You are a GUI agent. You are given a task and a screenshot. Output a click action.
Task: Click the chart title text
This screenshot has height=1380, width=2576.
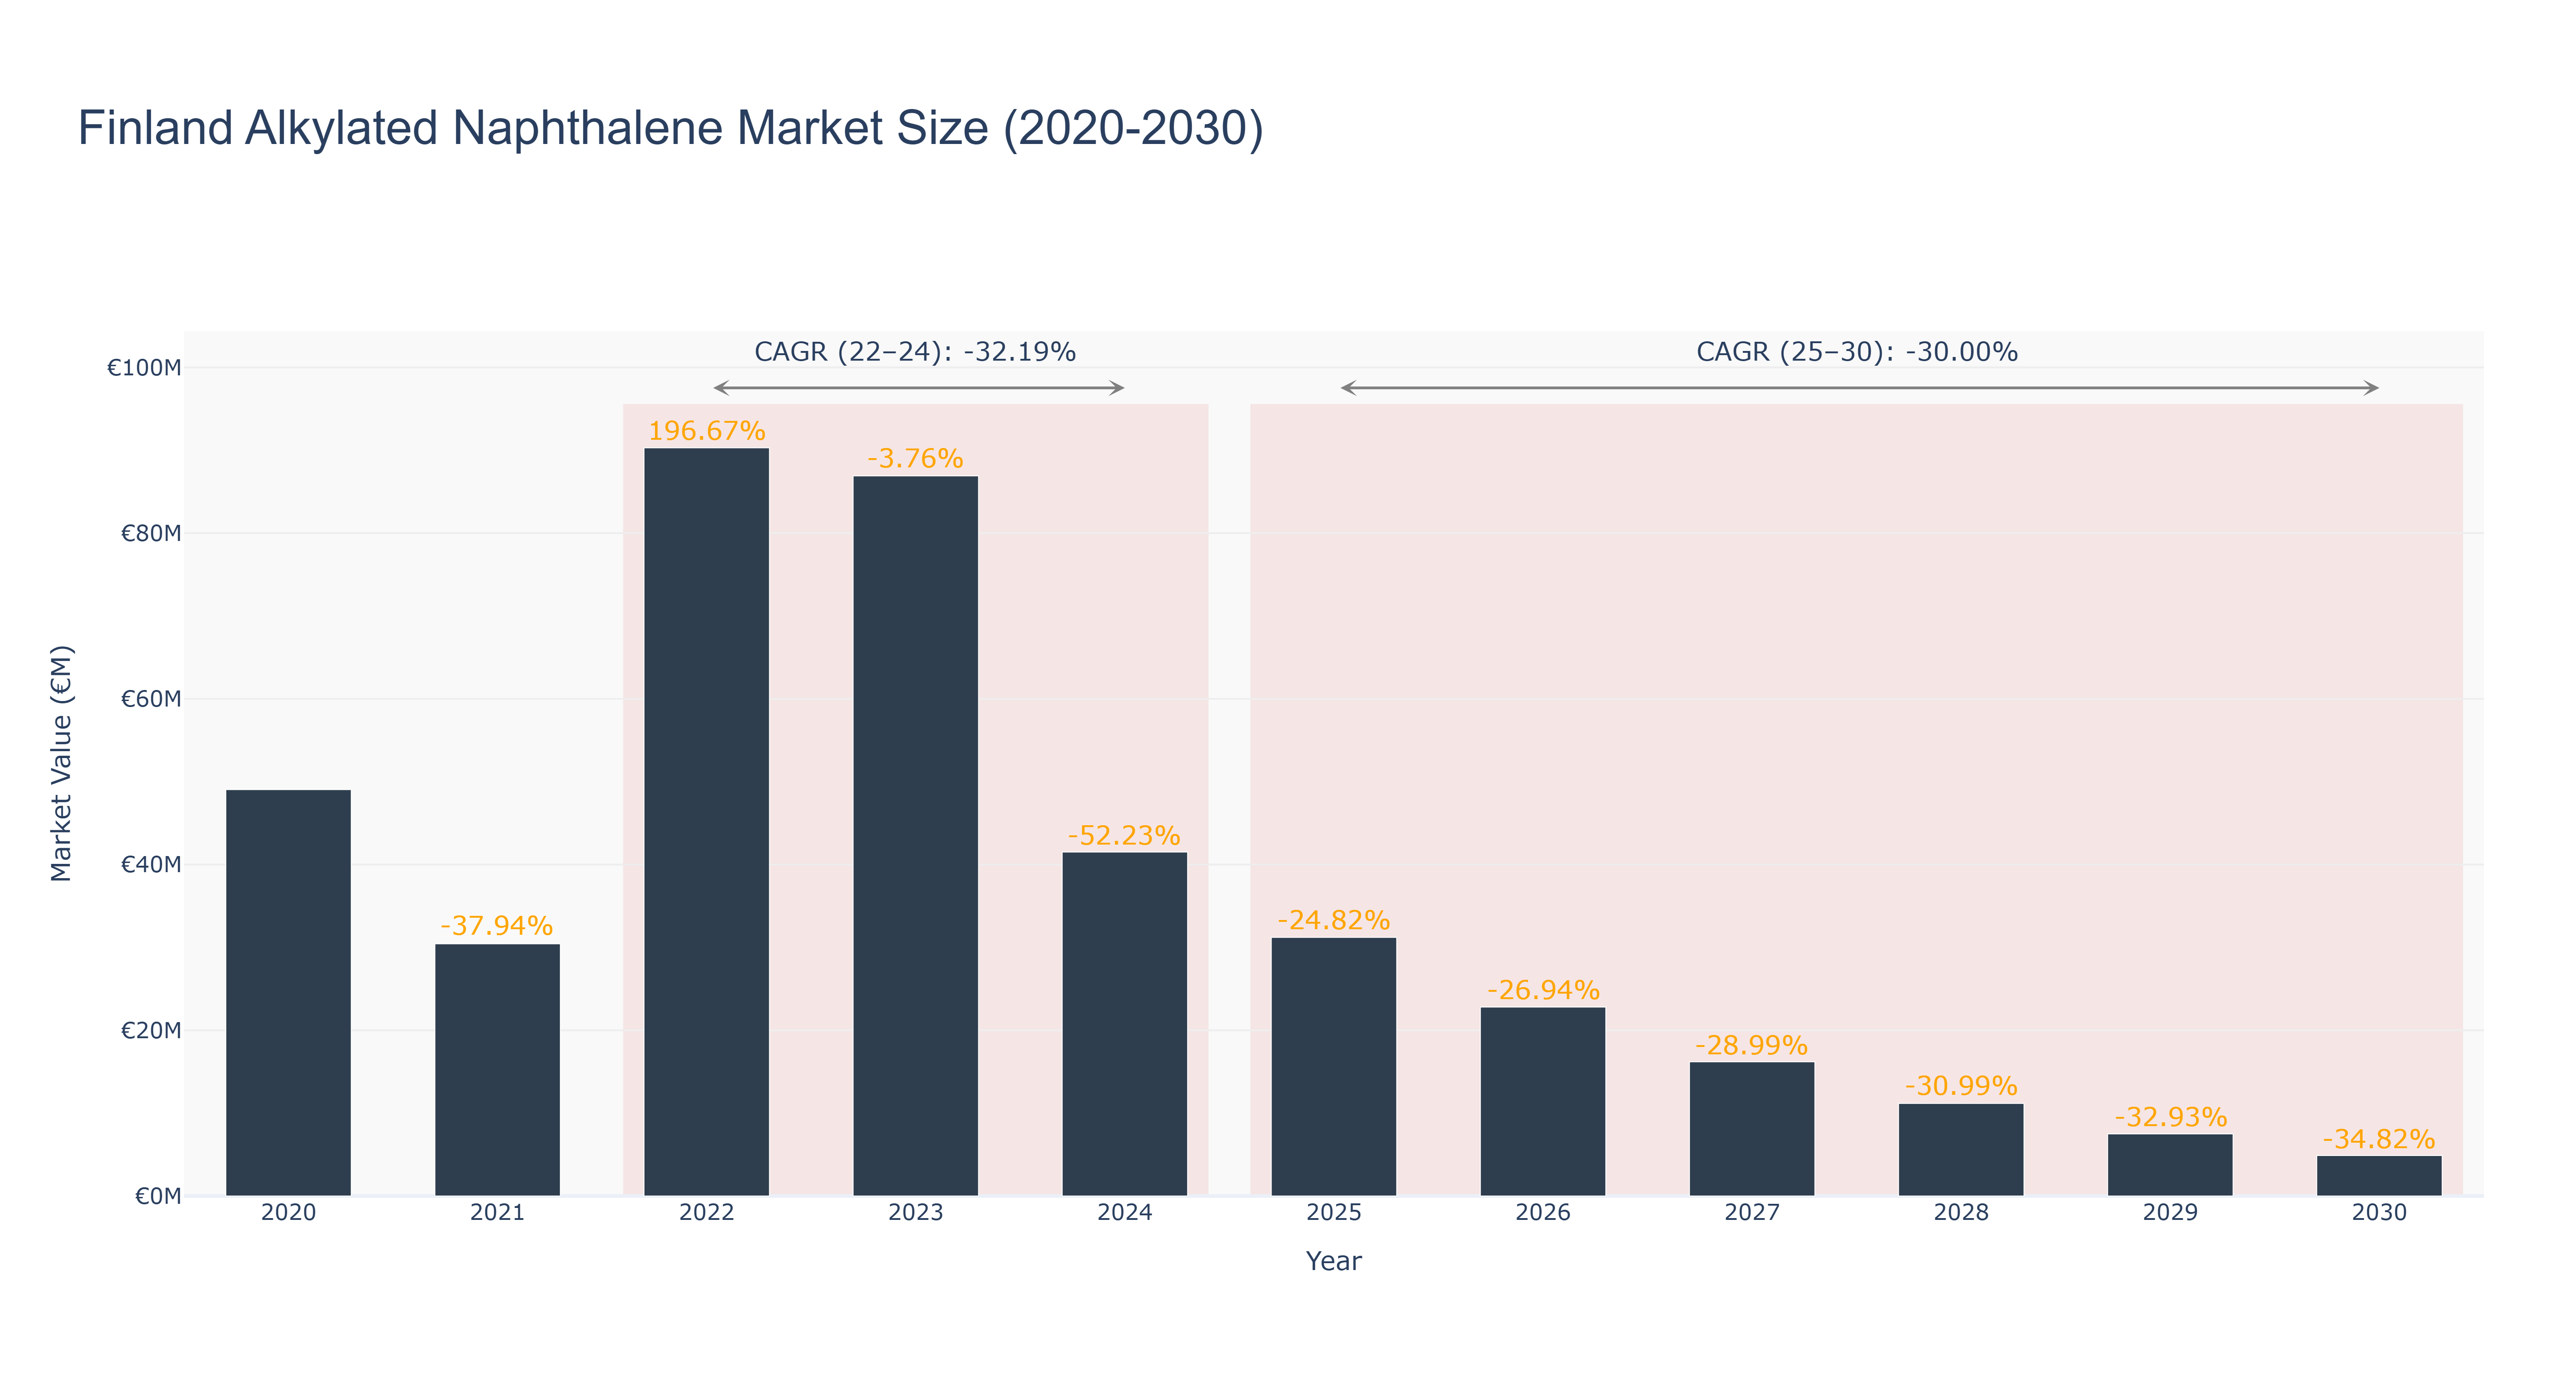click(670, 128)
